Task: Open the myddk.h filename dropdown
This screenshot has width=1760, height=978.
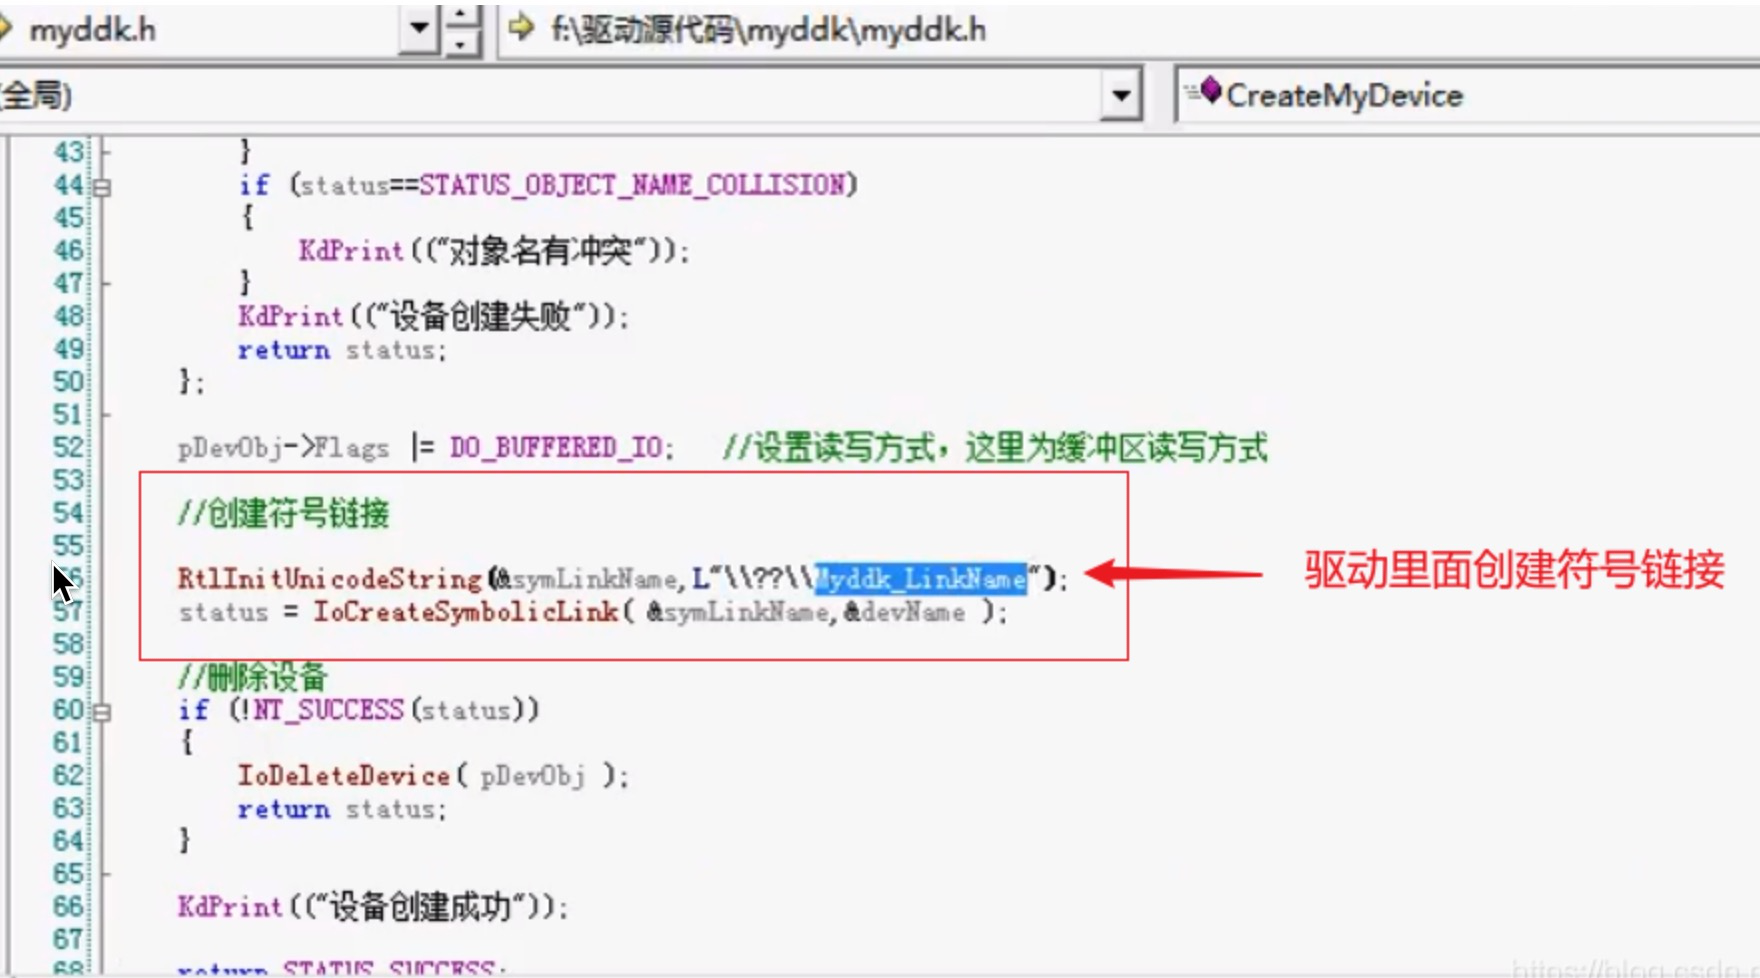Action: [420, 29]
